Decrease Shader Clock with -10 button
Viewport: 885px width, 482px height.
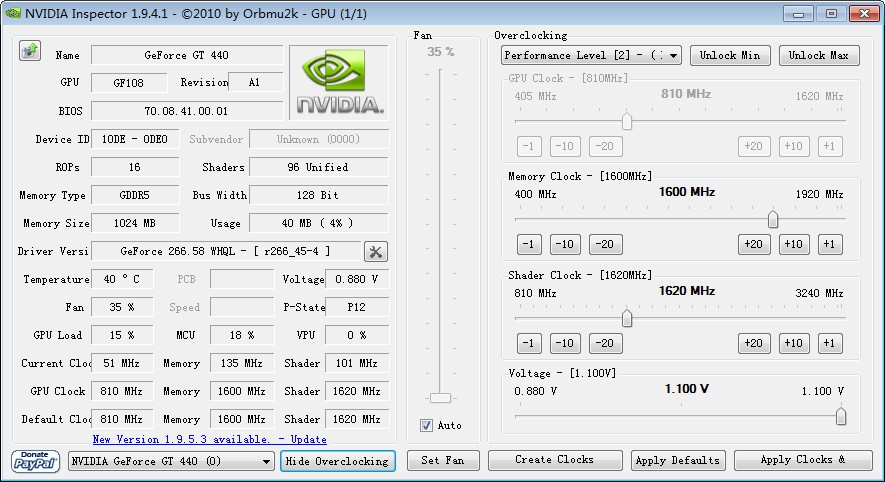565,343
